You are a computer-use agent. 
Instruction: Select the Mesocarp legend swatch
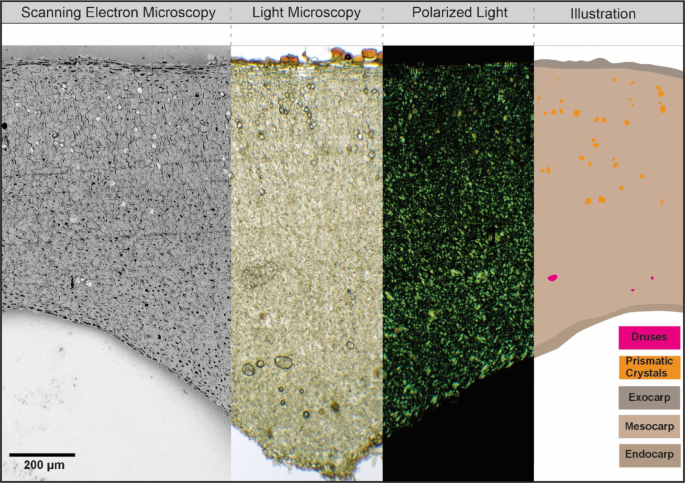coord(649,426)
